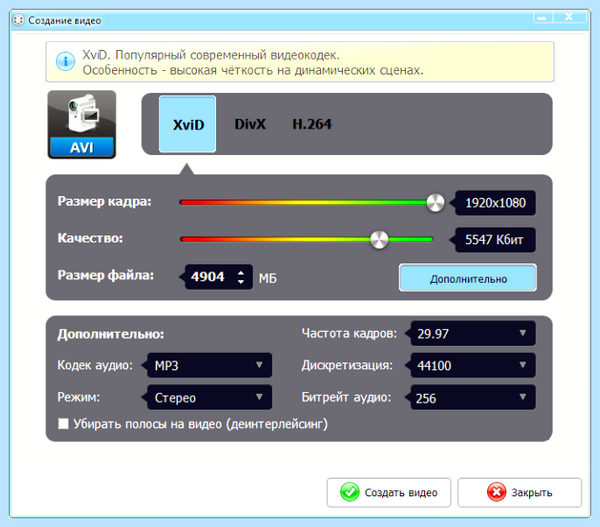
Task: Click the XviD description text in the hint box
Action: [253, 62]
